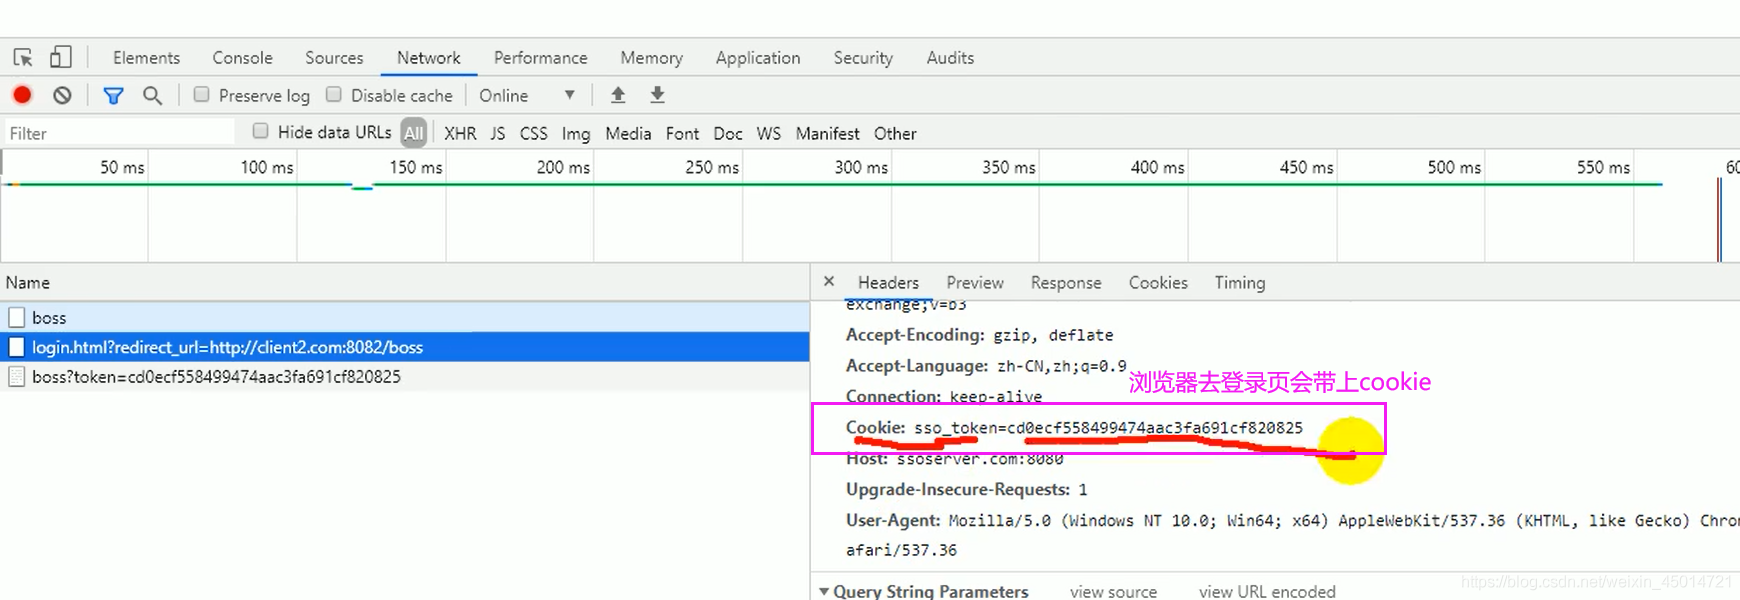Screen dimensions: 1740x600
Task: Switch to the Cookies detail tab
Action: tap(1158, 283)
